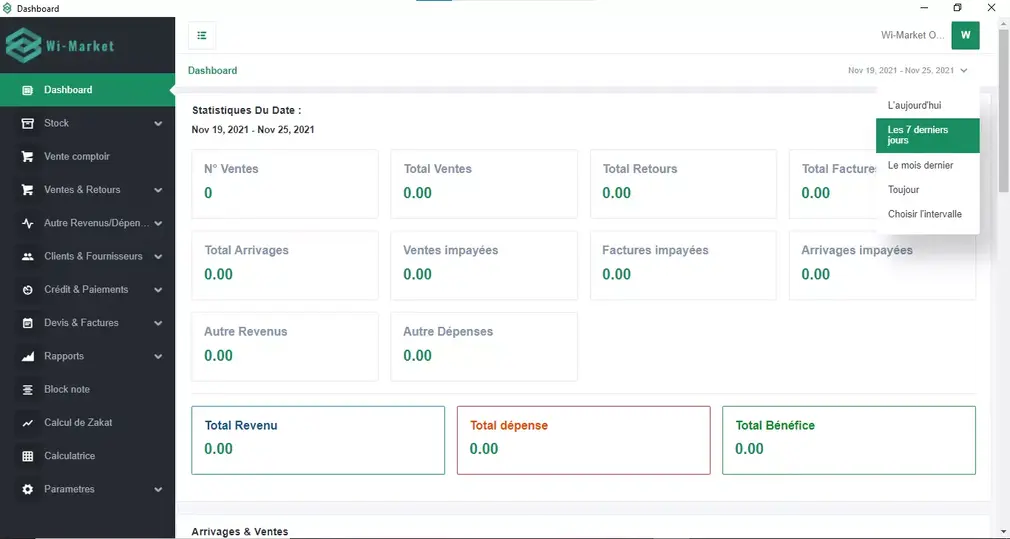The height and width of the screenshot is (539, 1010).
Task: Click the Stock box icon
Action: tap(27, 123)
